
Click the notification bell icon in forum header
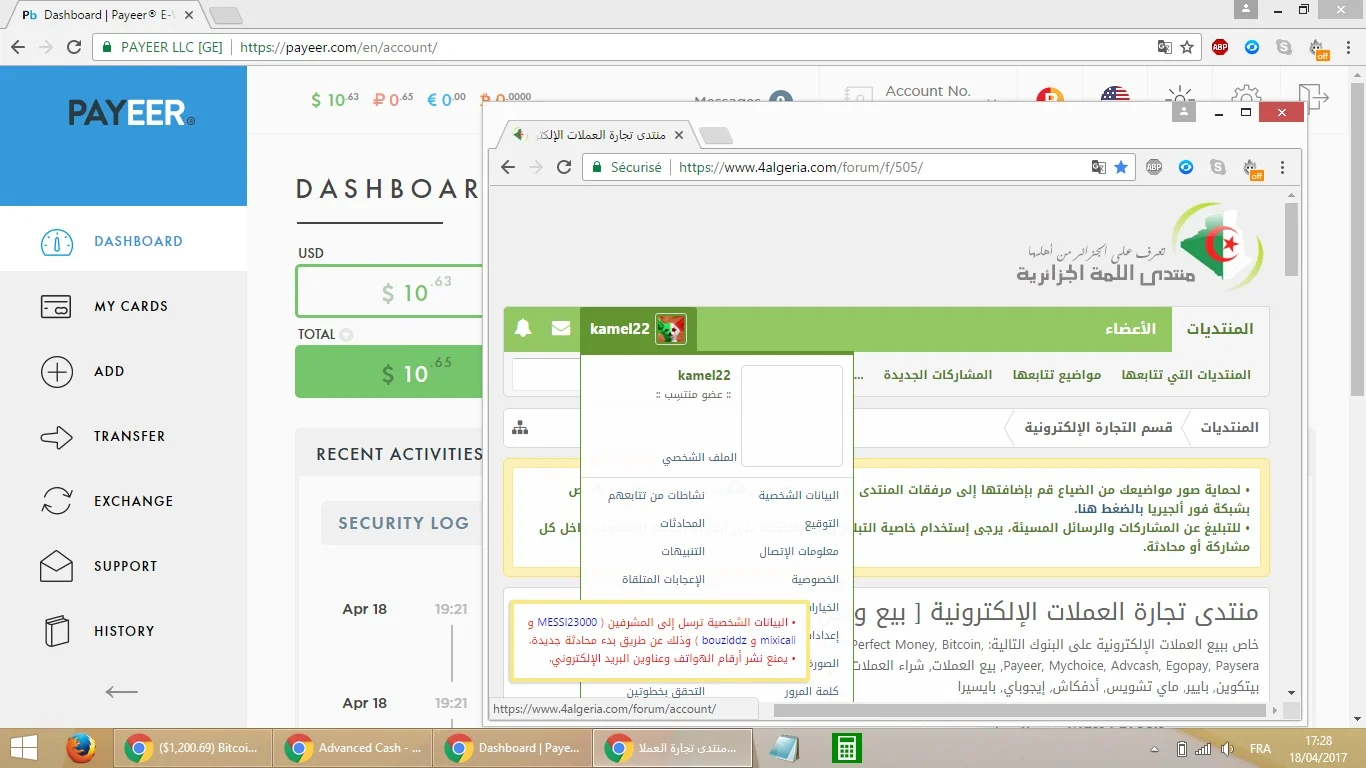(523, 328)
